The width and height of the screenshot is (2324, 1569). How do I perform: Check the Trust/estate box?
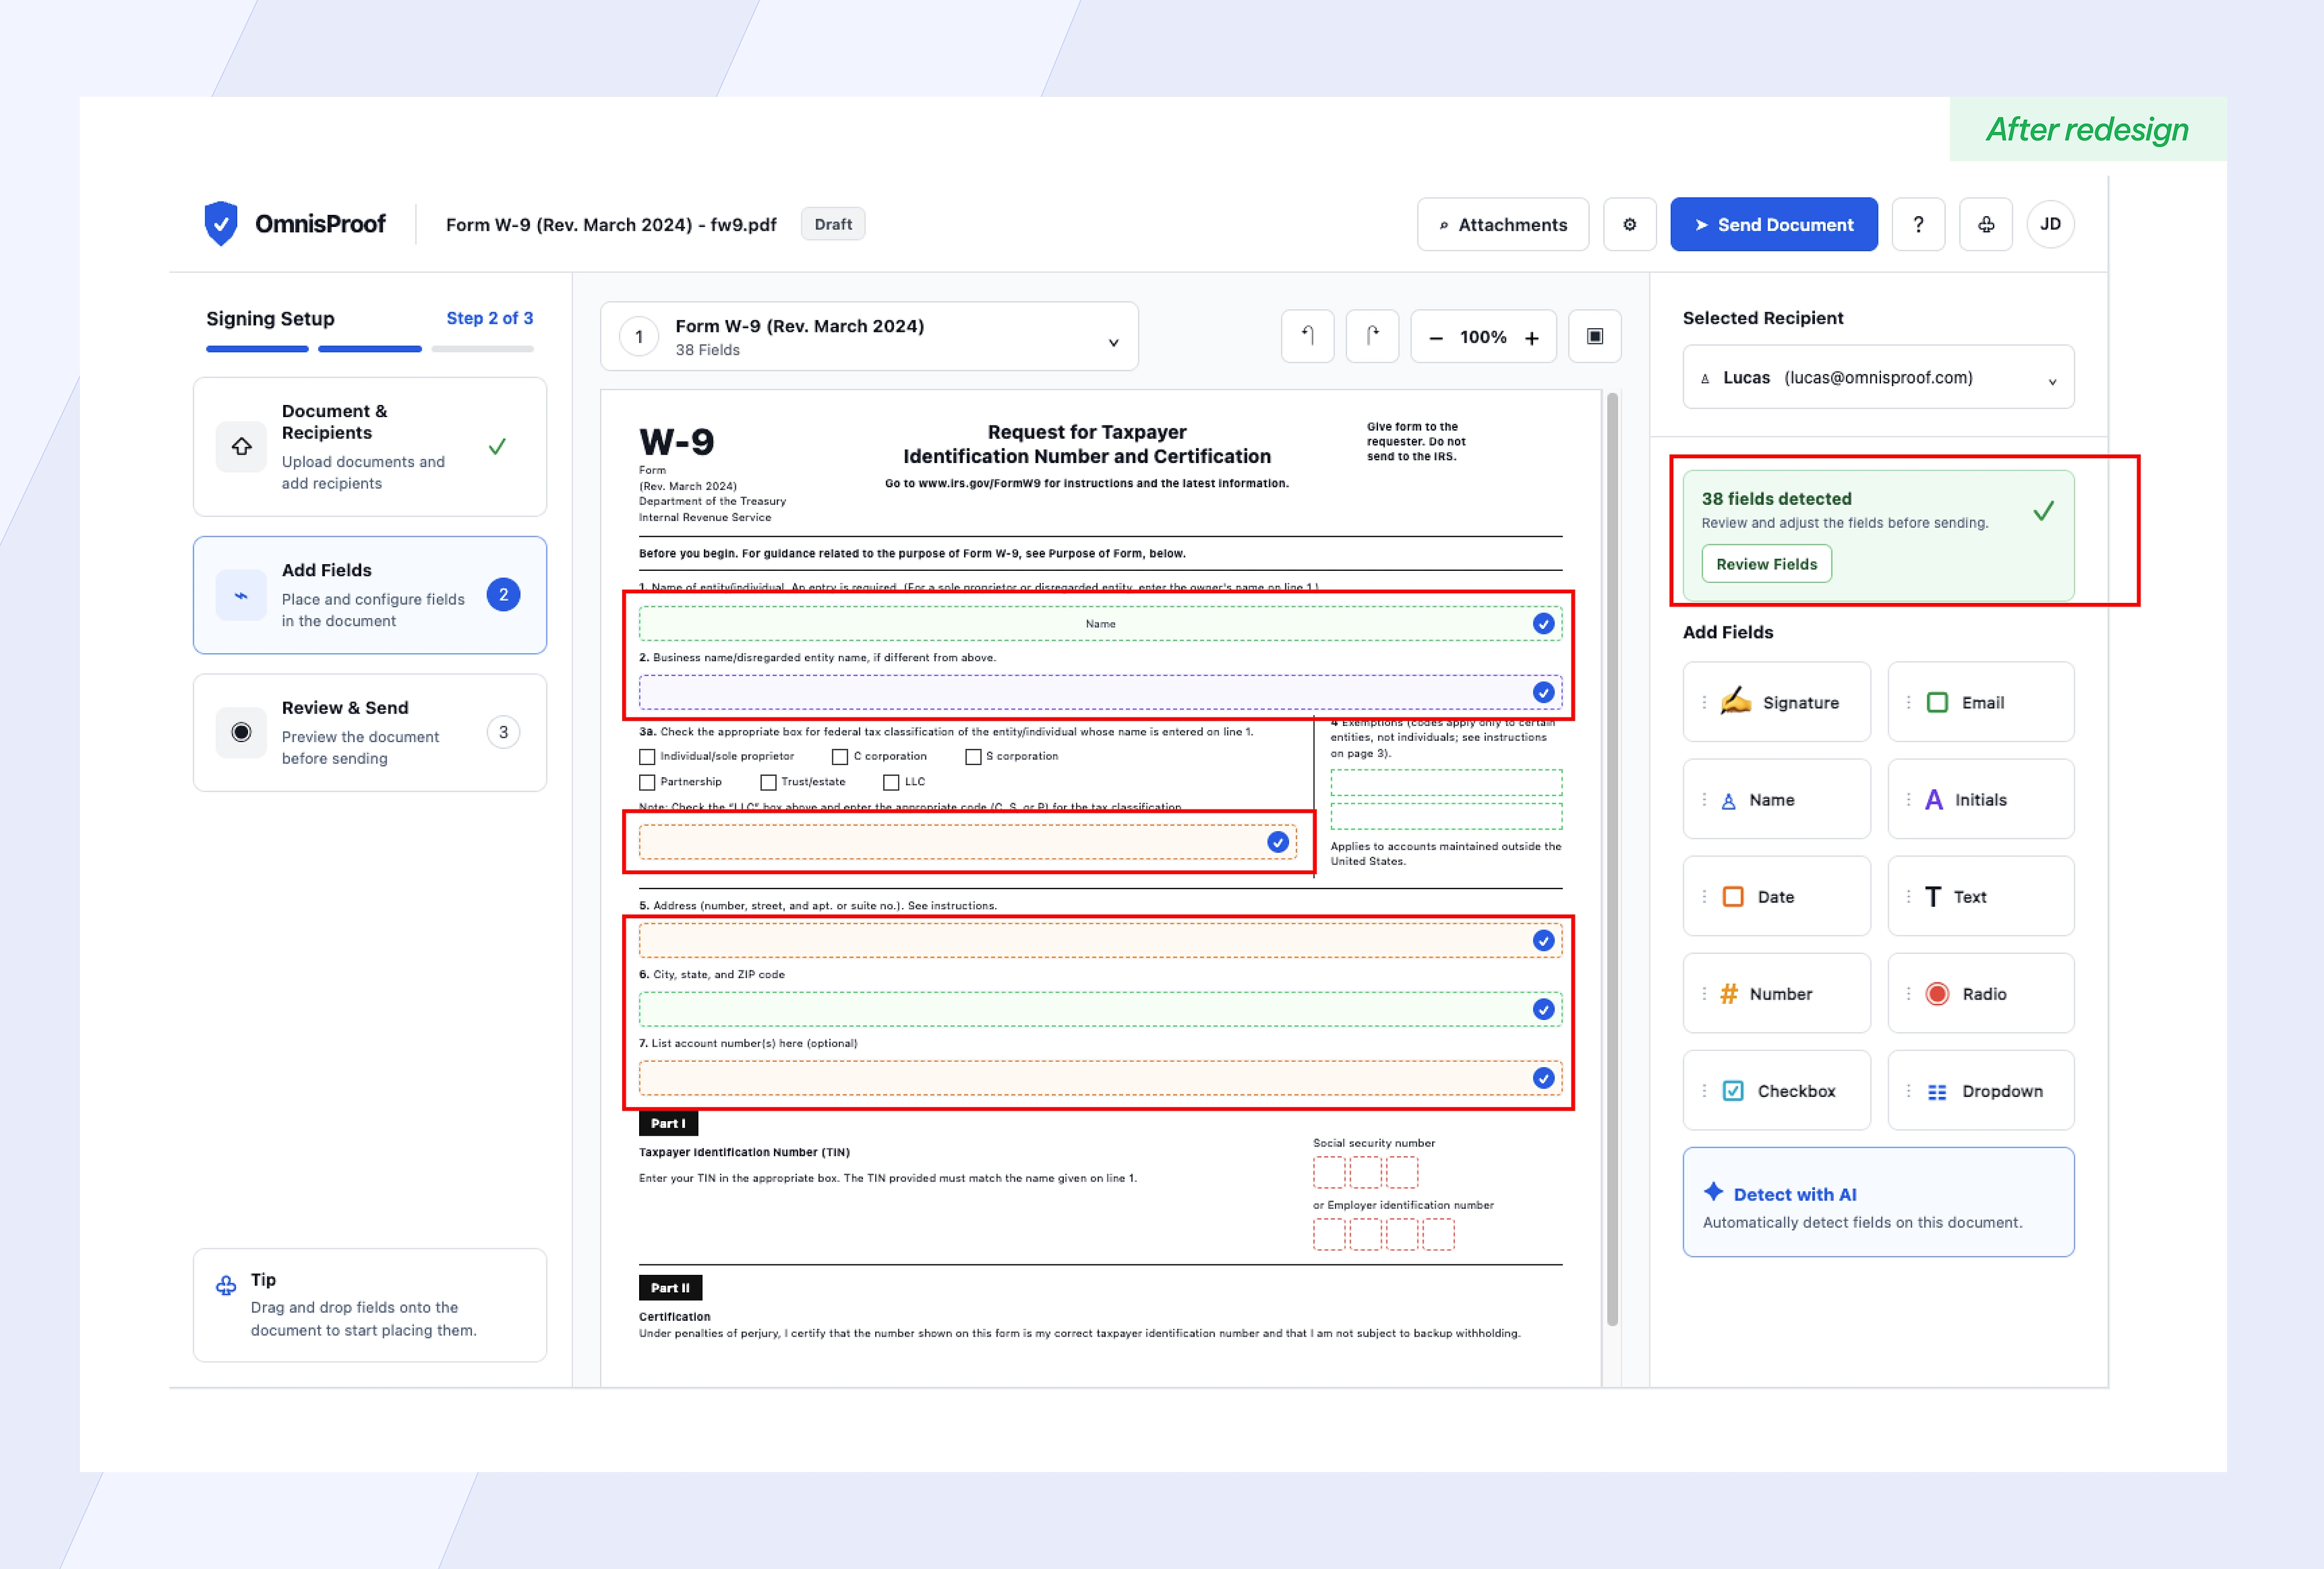[768, 782]
